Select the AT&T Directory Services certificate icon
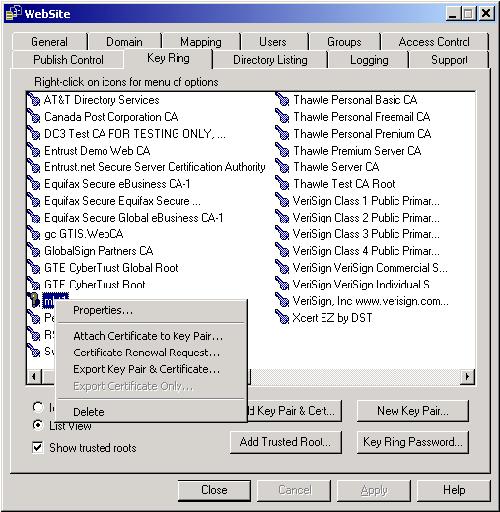 (x=34, y=99)
